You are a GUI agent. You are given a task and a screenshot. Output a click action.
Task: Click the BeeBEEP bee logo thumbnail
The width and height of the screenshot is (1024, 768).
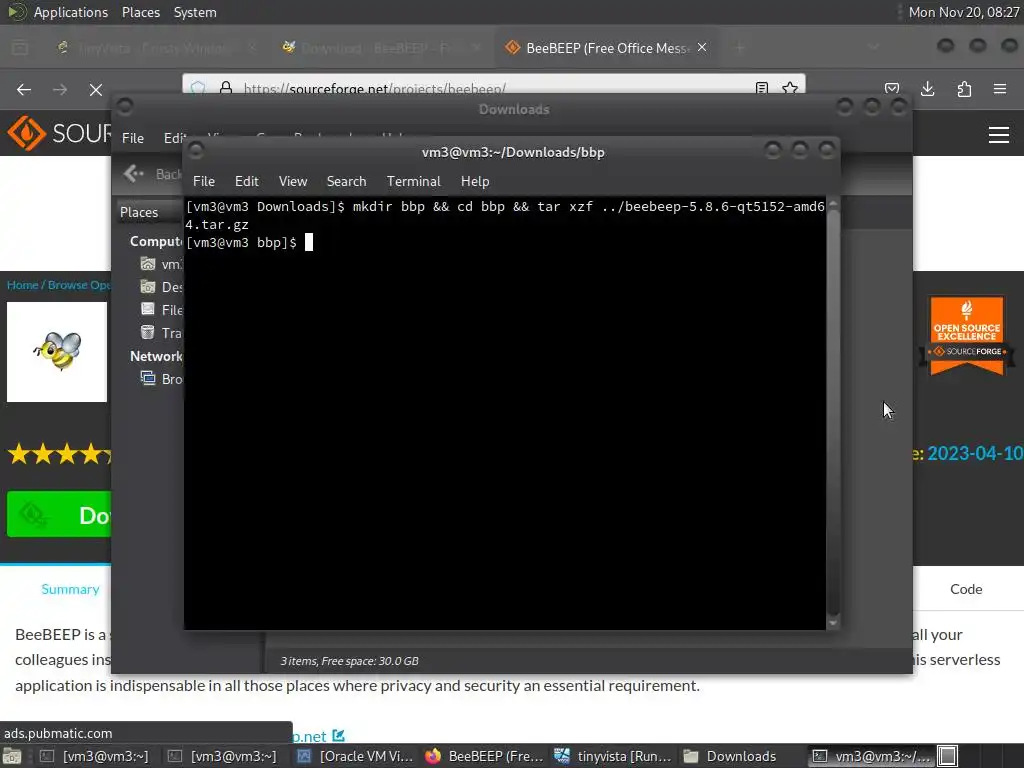57,352
